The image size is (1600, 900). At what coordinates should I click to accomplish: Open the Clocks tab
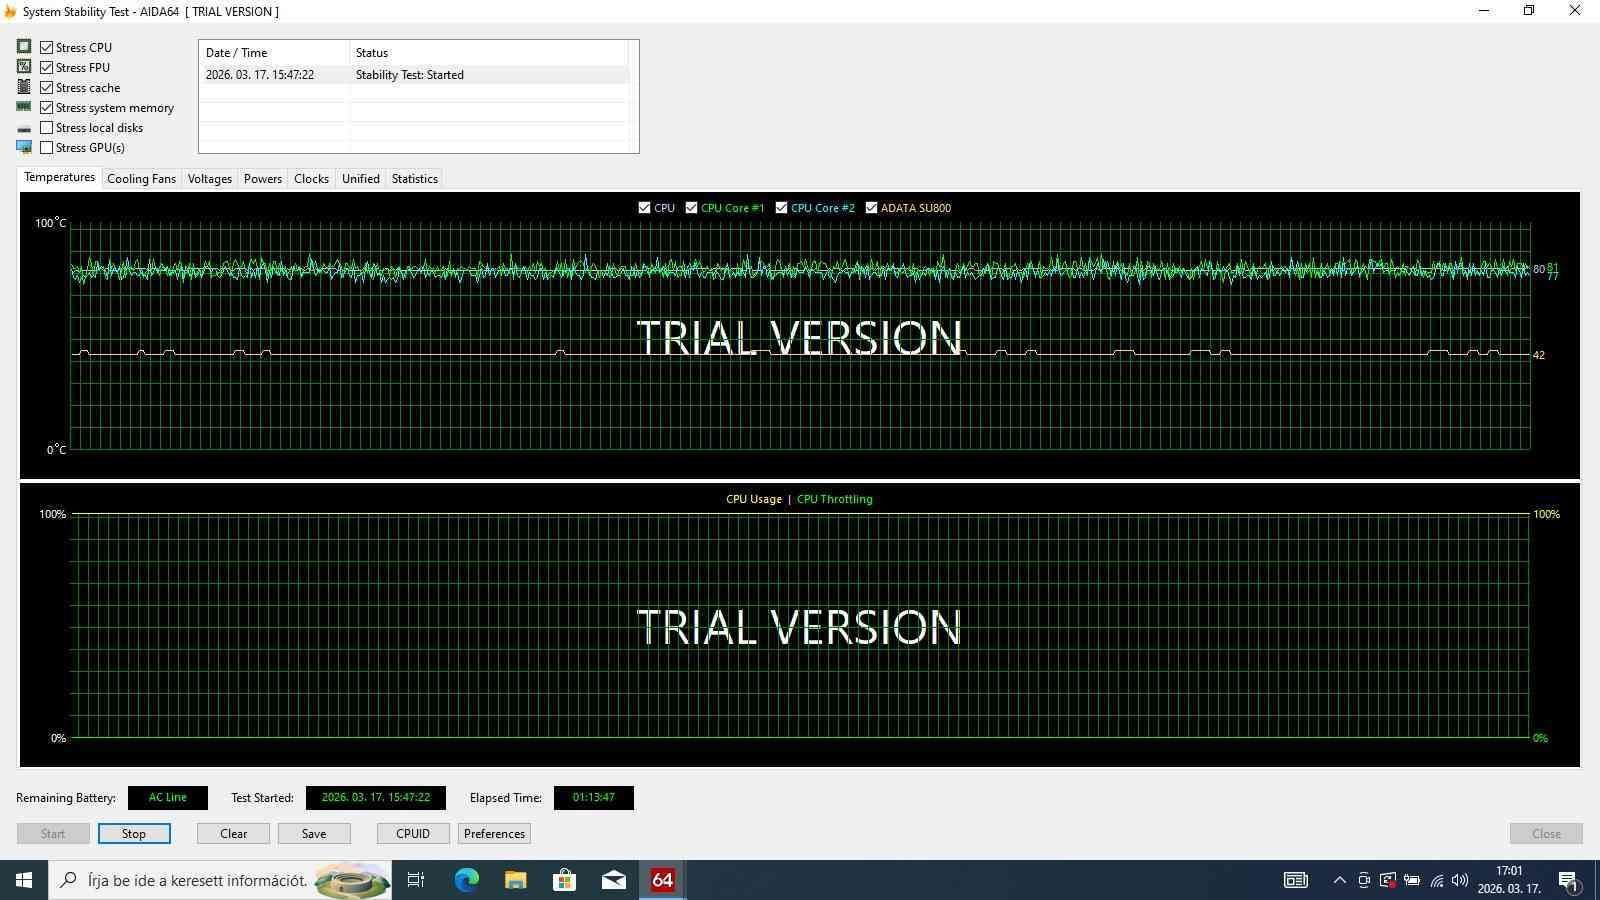click(x=311, y=179)
